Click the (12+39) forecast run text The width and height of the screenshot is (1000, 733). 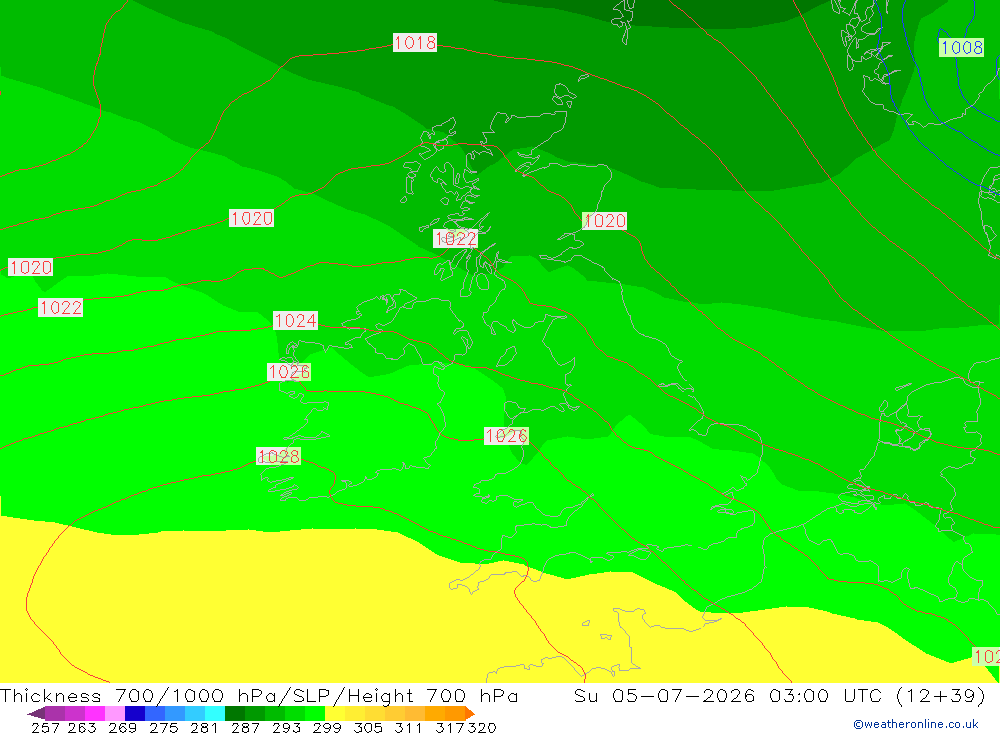941,695
